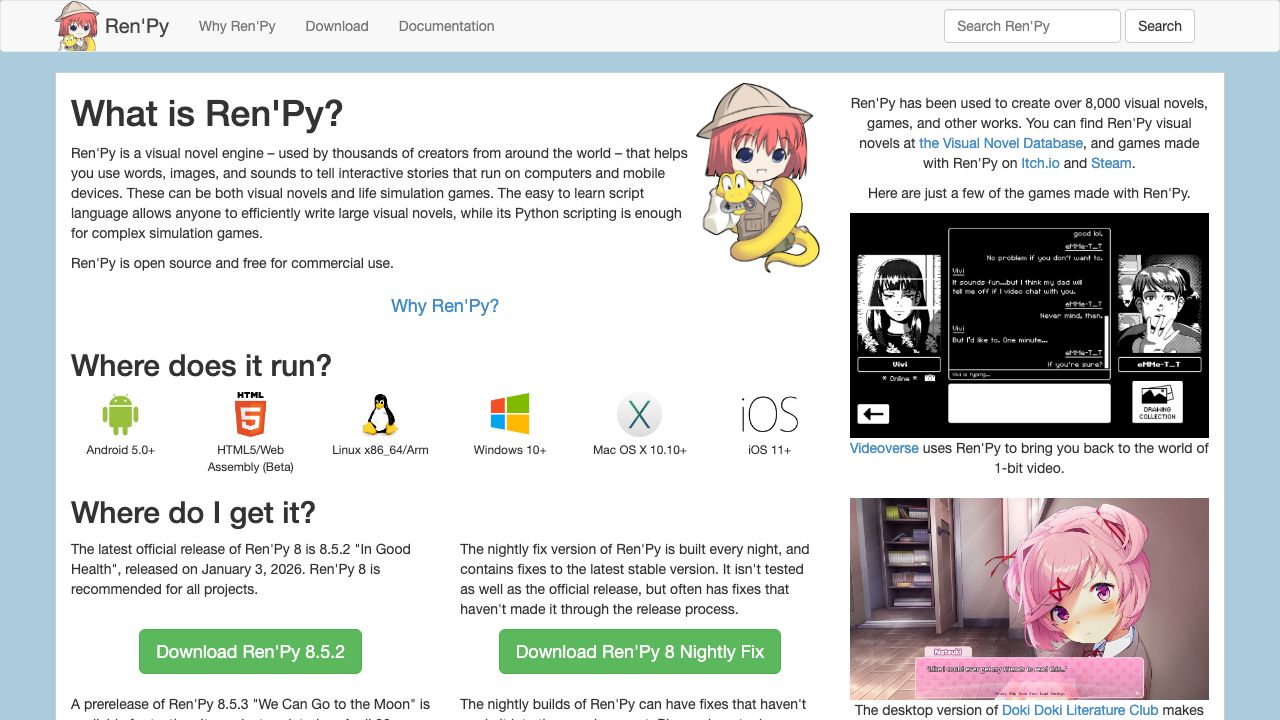Click the Ren'Py mascot logo in navbar
The height and width of the screenshot is (720, 1280).
tap(77, 26)
